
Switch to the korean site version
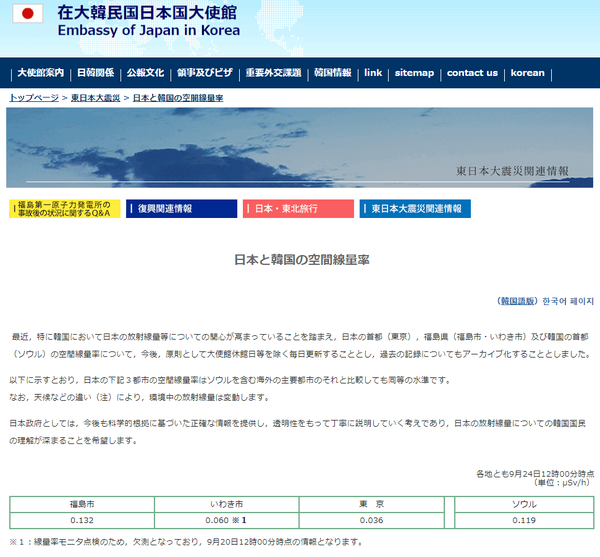click(527, 73)
